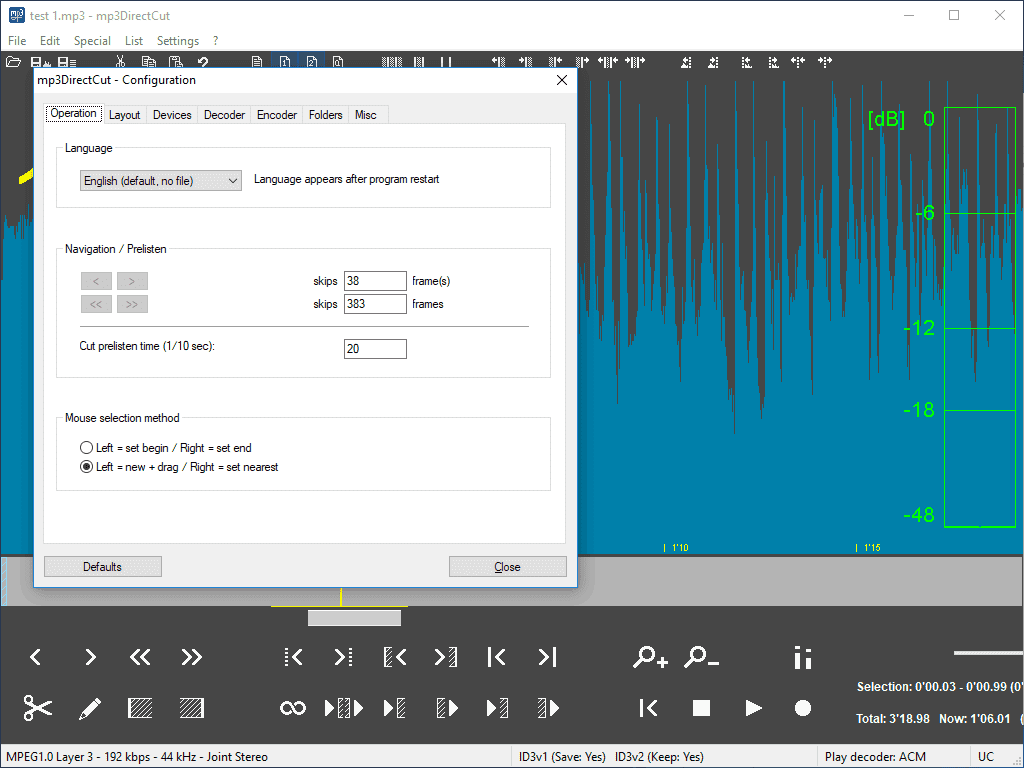
Task: Switch to the Devices tab
Action: coord(172,115)
